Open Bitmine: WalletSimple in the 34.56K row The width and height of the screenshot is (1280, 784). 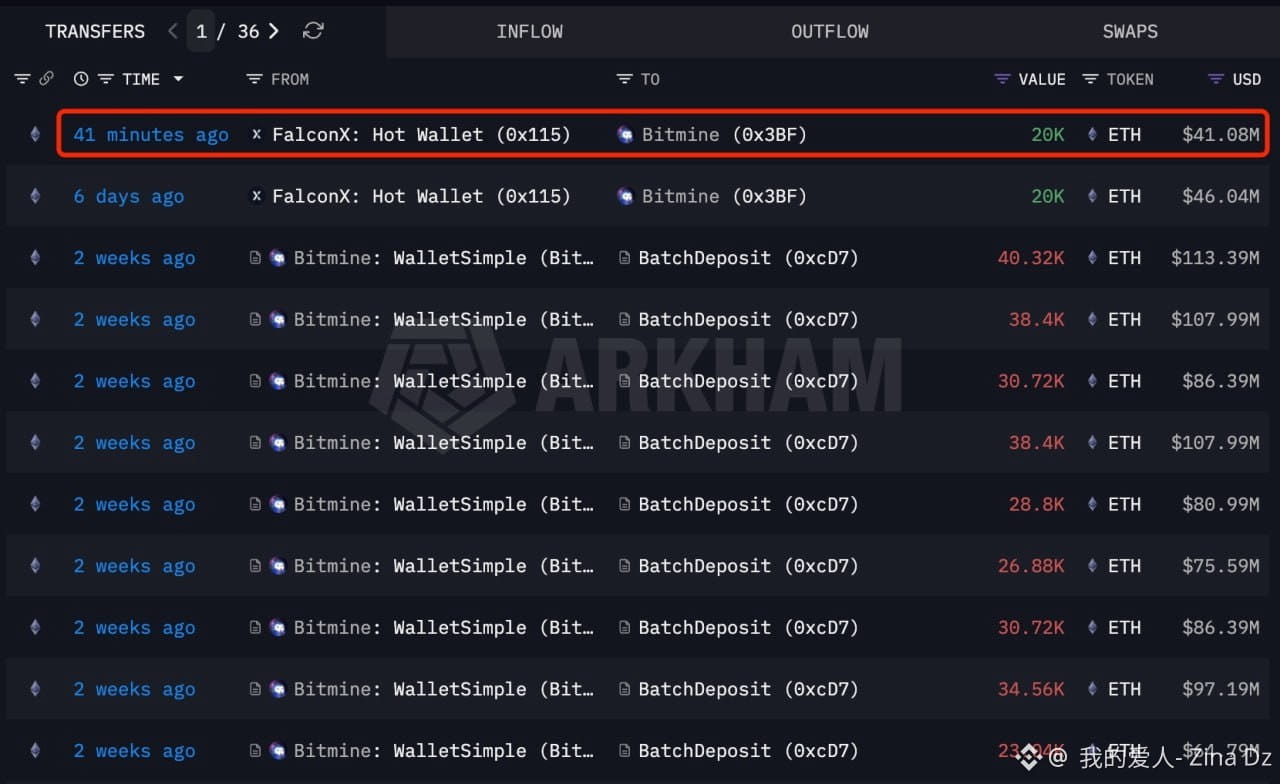[x=444, y=689]
